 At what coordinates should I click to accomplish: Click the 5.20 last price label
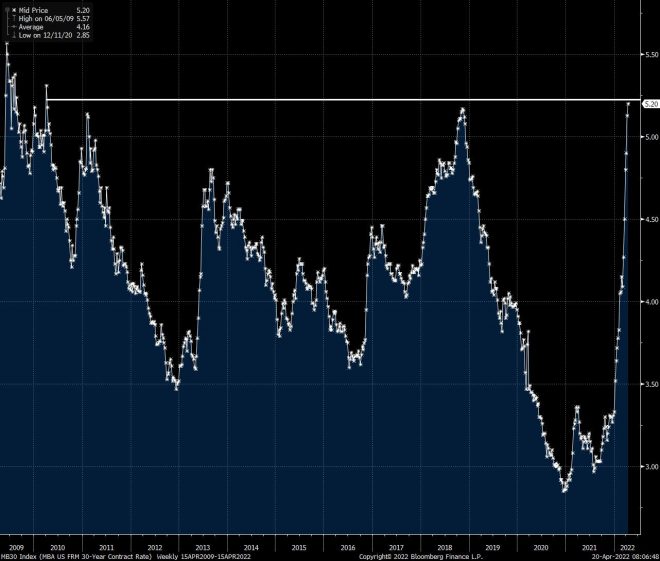651,104
